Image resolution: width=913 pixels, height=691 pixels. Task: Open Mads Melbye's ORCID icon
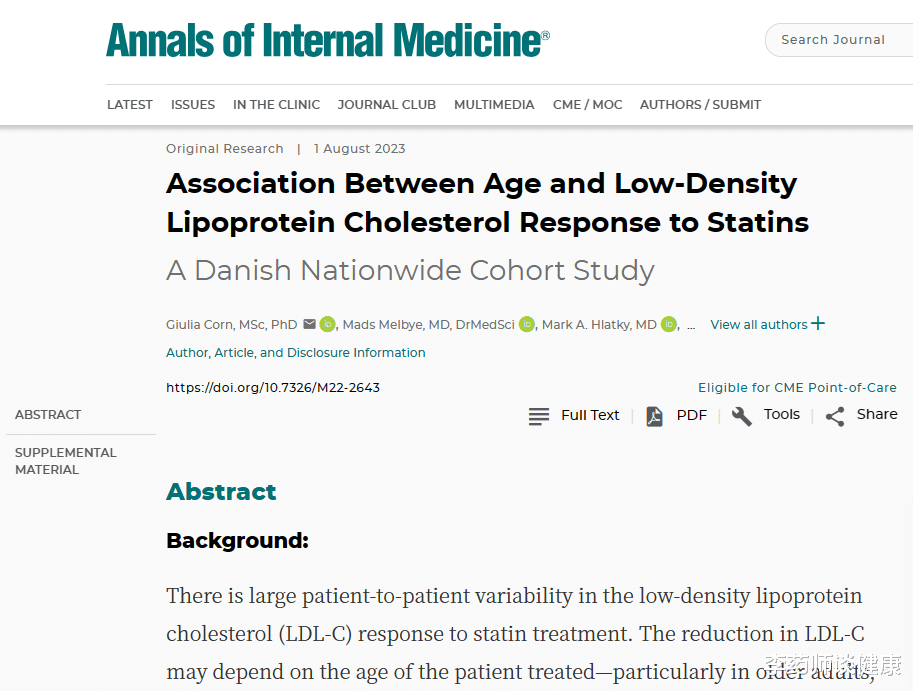[x=527, y=324]
